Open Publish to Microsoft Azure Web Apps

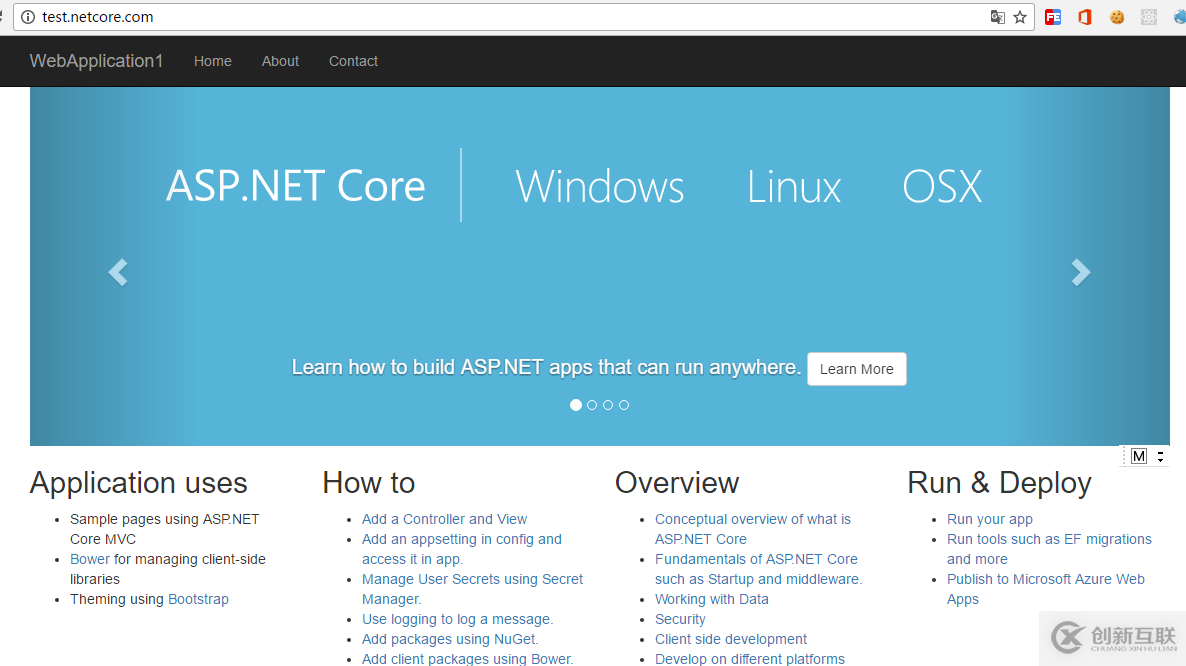pyautogui.click(x=1045, y=589)
